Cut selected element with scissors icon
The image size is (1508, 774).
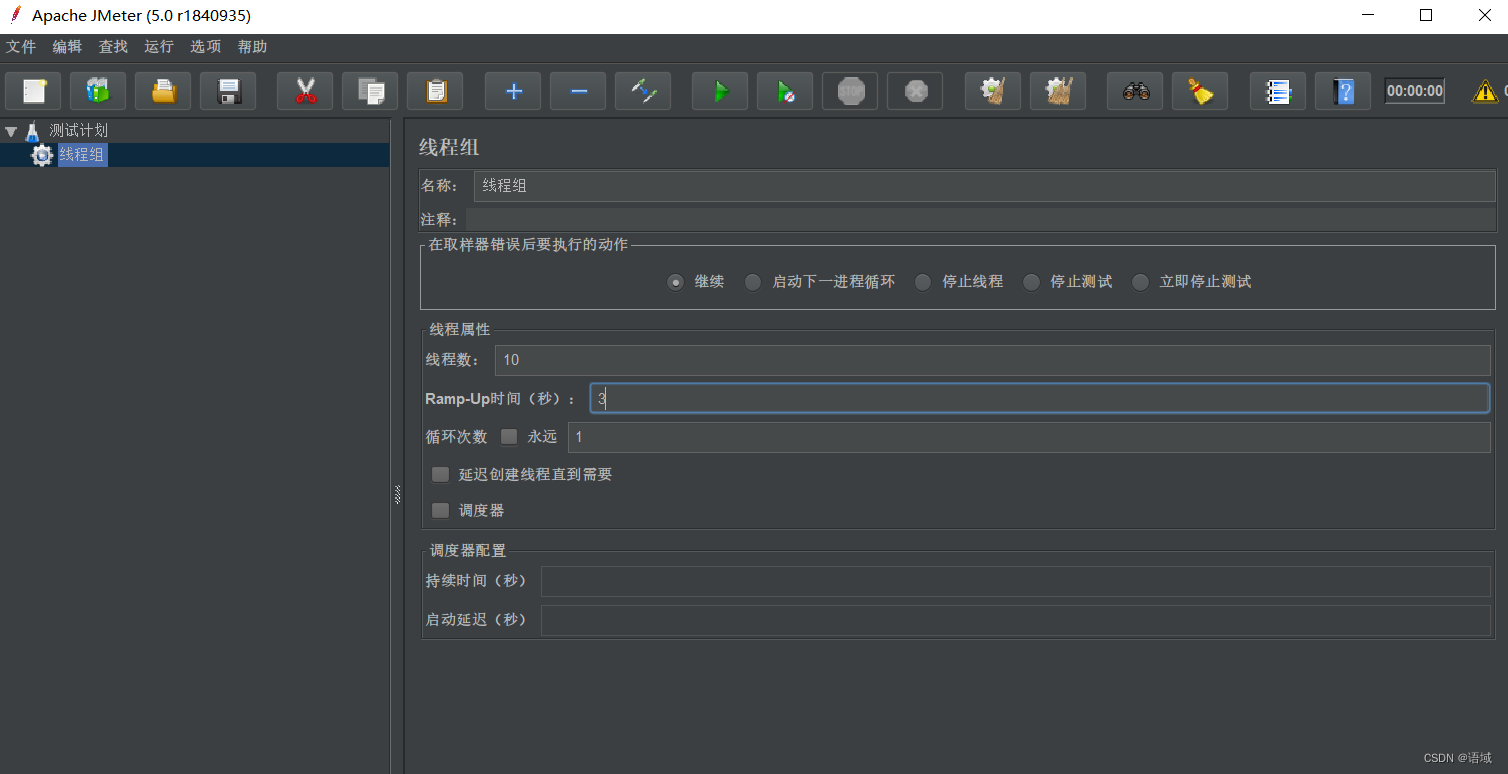[x=305, y=91]
